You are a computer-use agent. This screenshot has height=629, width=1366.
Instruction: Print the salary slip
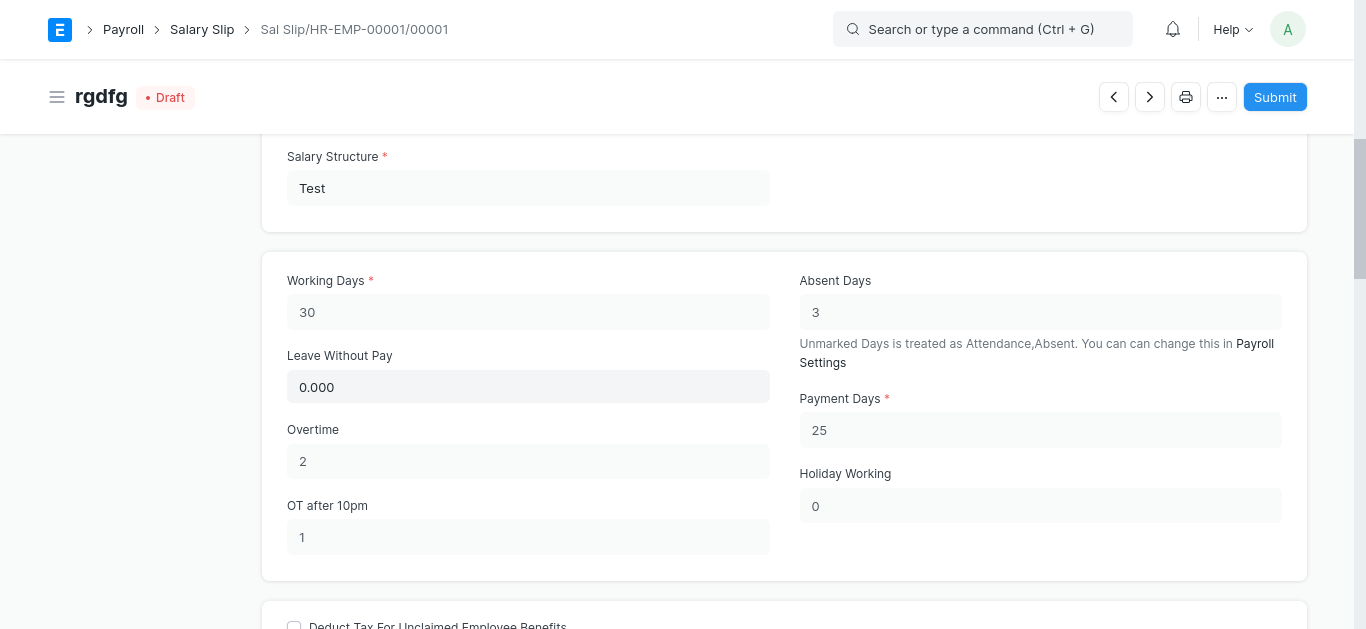click(x=1186, y=97)
